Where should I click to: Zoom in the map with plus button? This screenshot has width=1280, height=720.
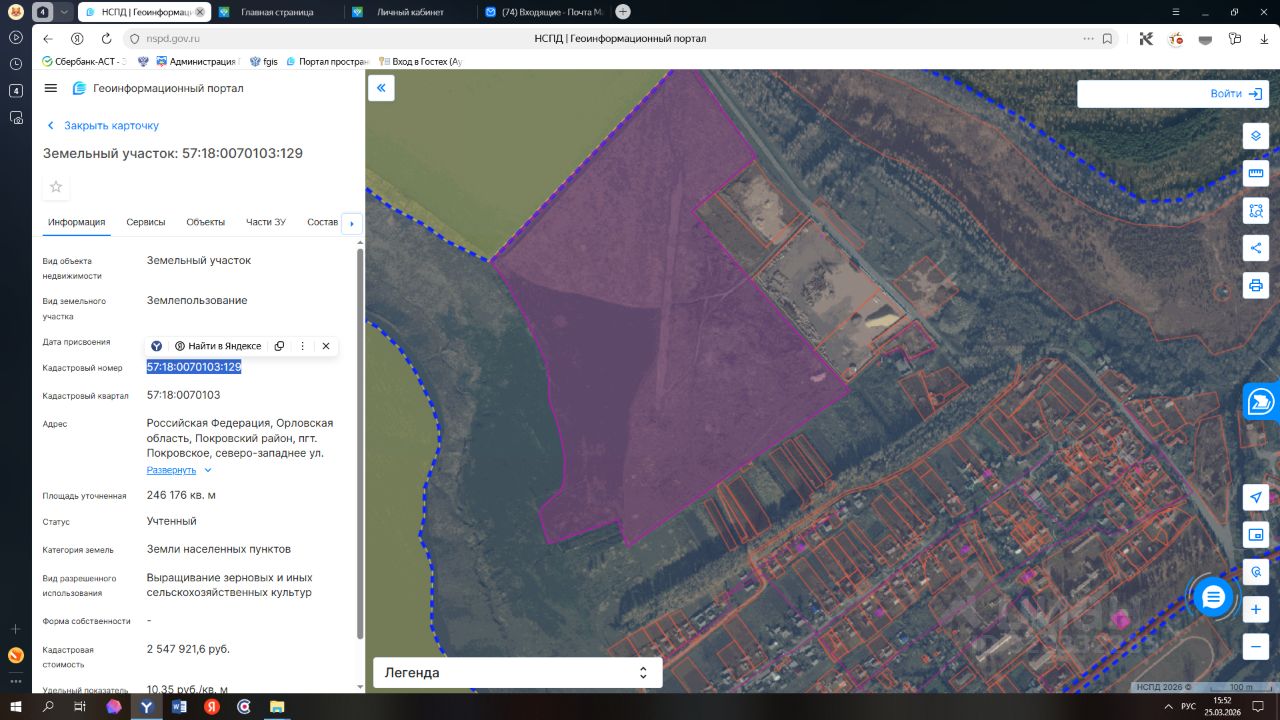click(1256, 609)
